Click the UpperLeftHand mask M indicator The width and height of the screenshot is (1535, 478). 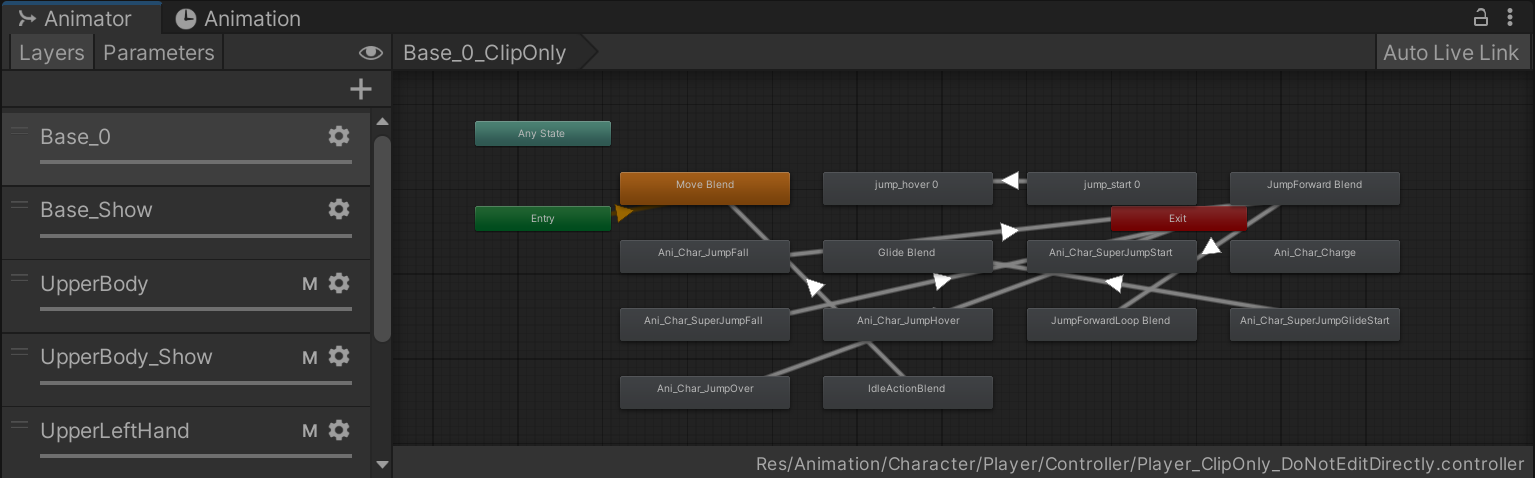click(310, 431)
